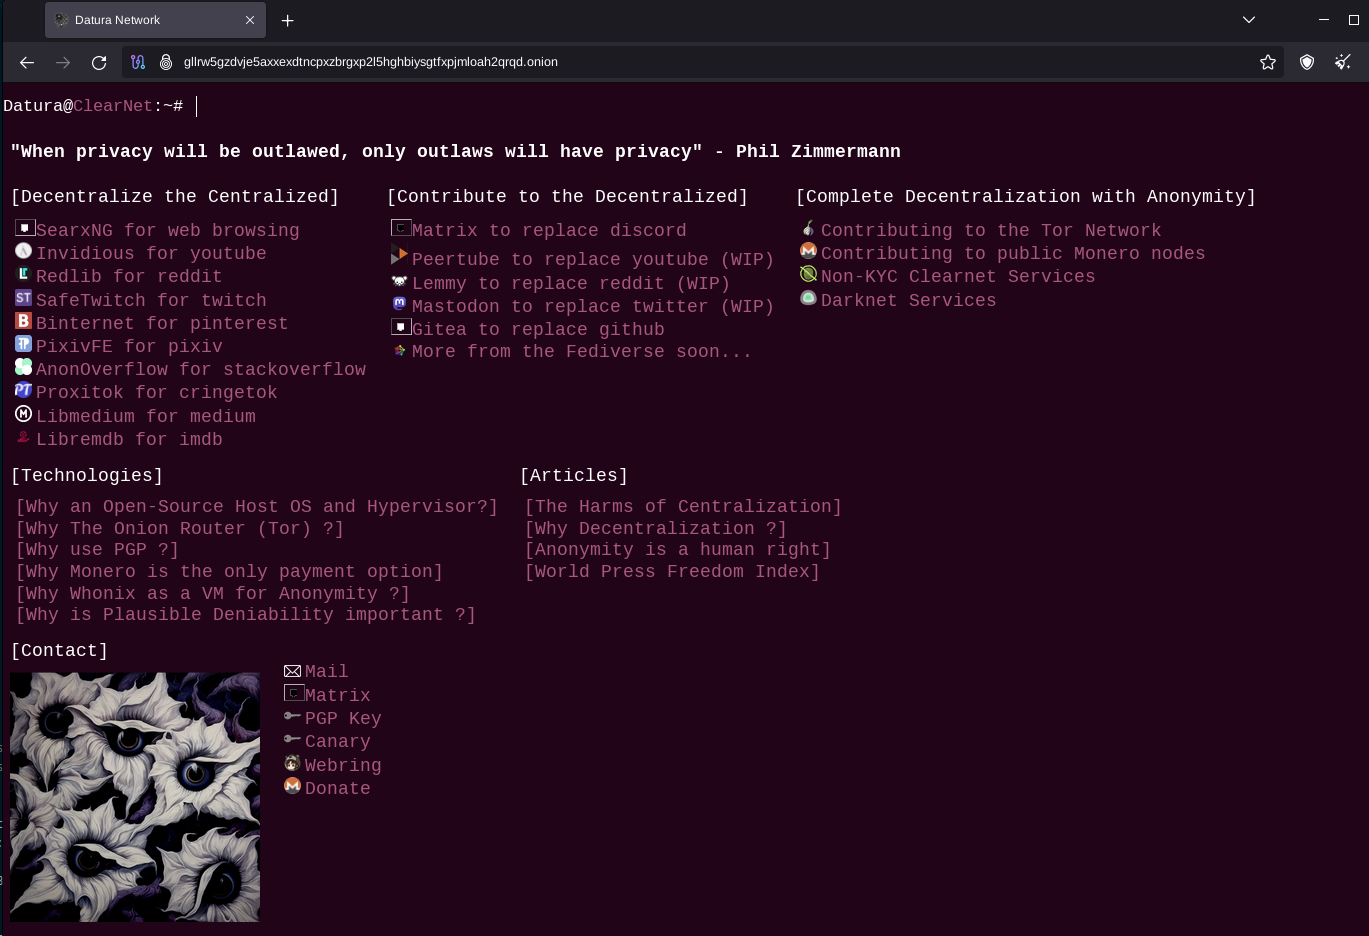
Task: Click the Non-KYC services icon
Action: (x=809, y=274)
